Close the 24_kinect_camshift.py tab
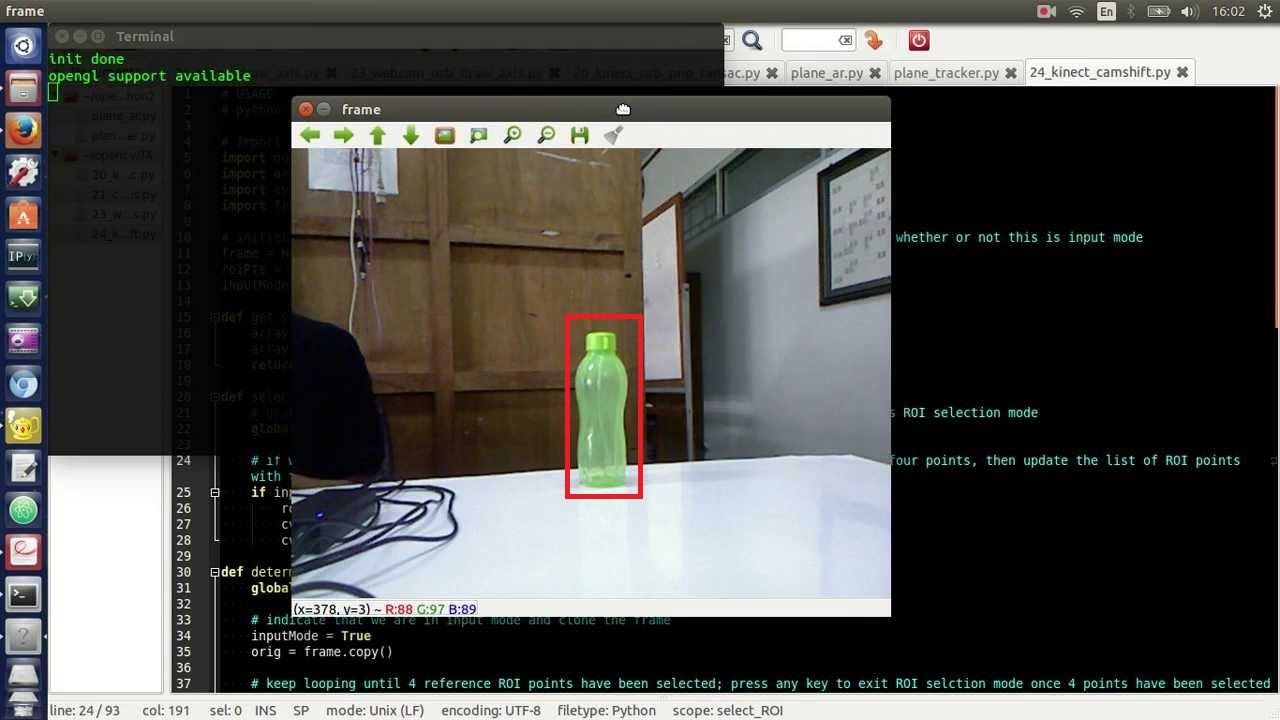The height and width of the screenshot is (720, 1280). click(x=1182, y=72)
